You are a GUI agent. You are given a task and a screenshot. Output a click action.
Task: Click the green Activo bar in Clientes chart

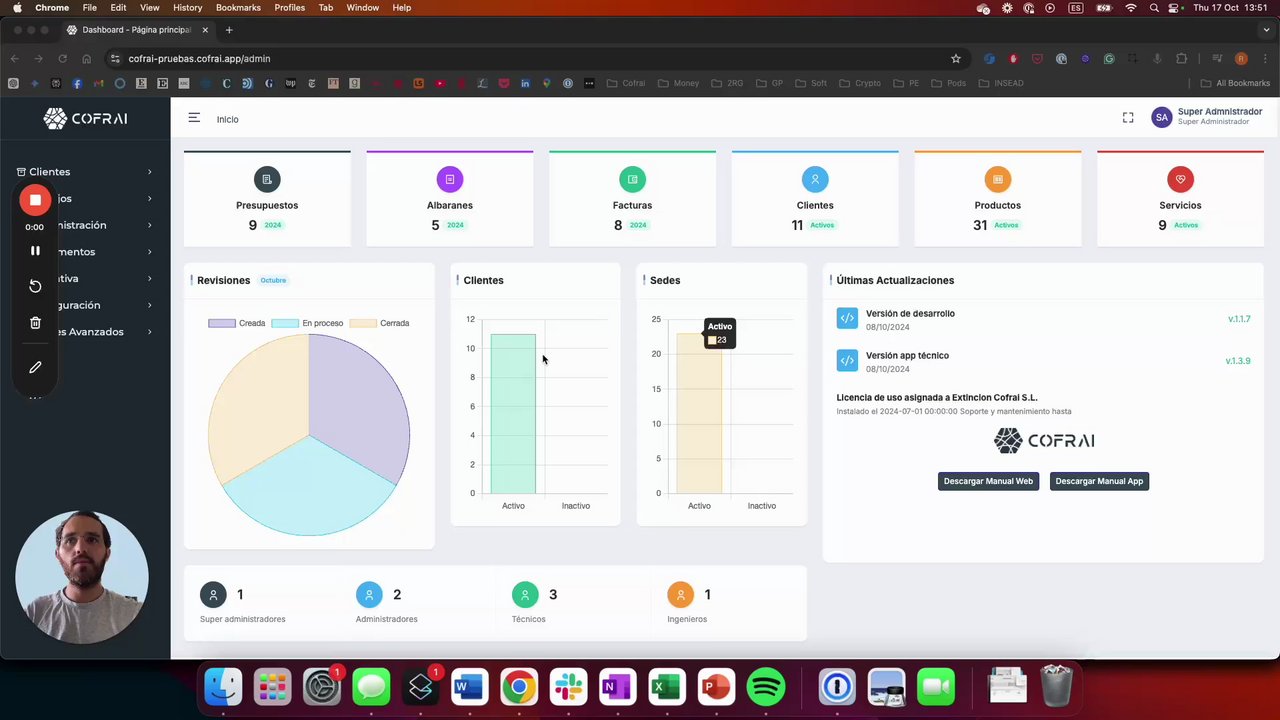513,414
